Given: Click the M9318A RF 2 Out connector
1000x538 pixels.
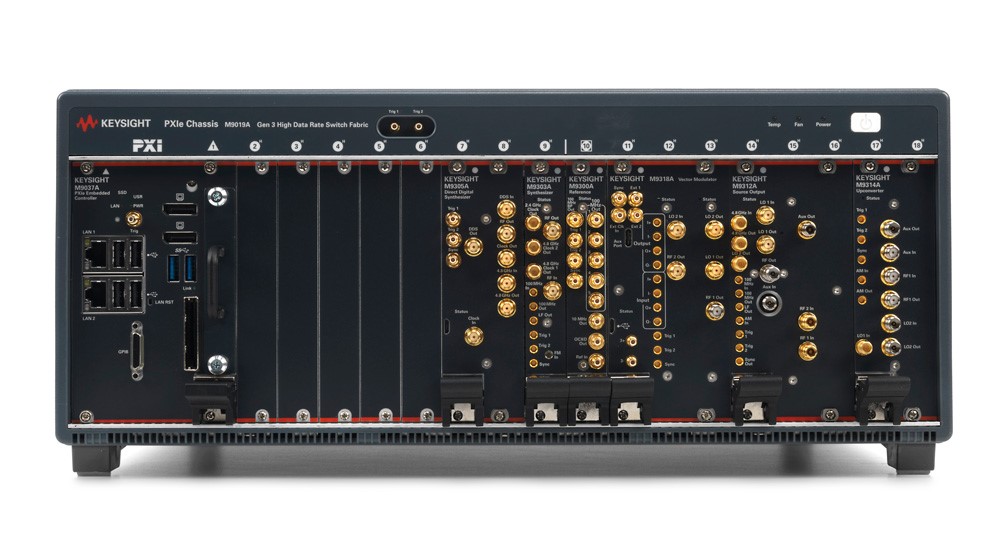Looking at the screenshot, I should tap(676, 270).
